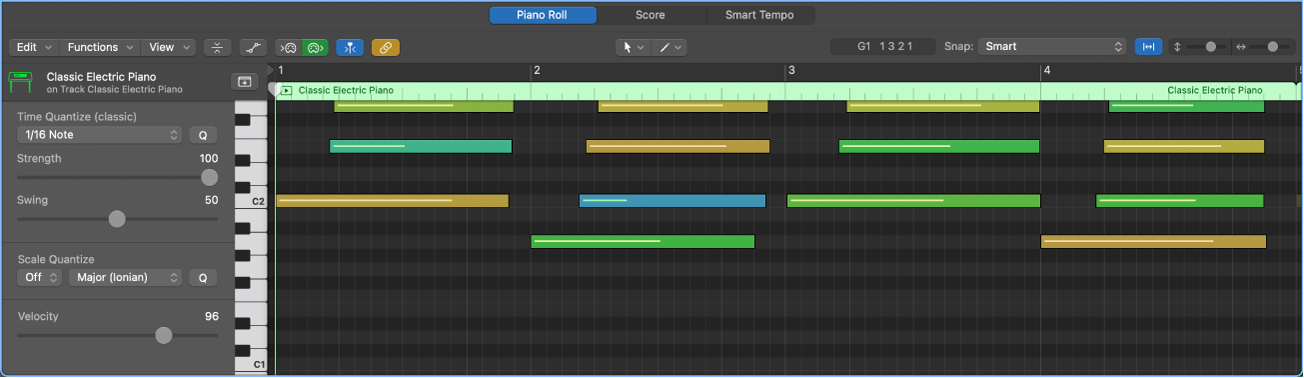Viewport: 1304px width, 378px height.
Task: Select the blue note in bar 2
Action: 672,201
